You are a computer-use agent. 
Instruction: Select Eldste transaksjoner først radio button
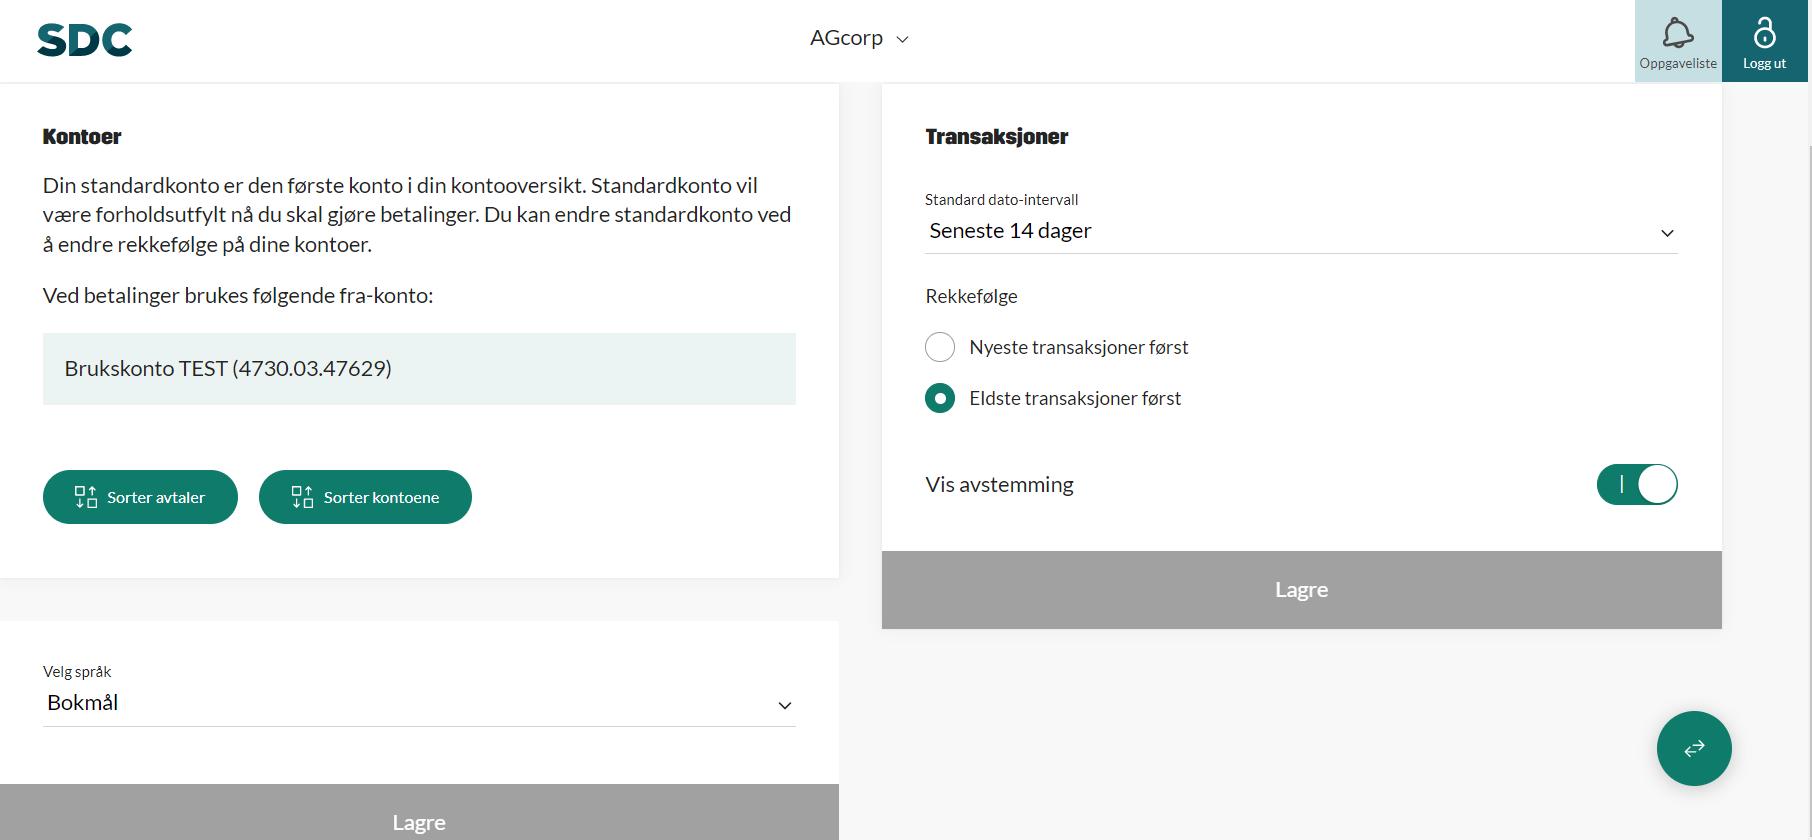pos(940,398)
